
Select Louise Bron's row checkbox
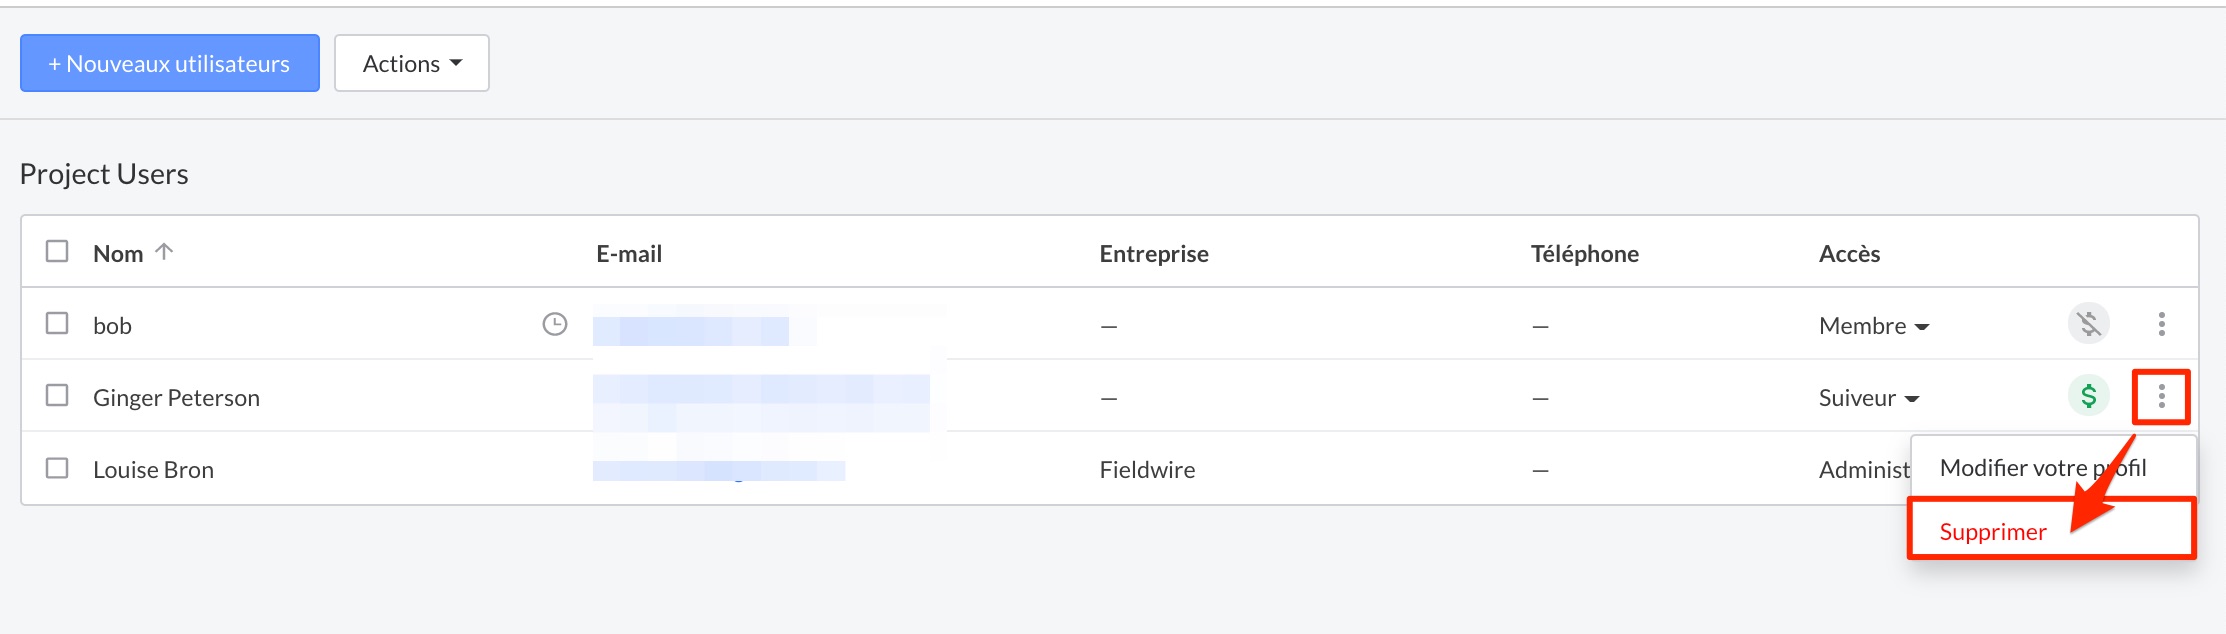coord(57,467)
